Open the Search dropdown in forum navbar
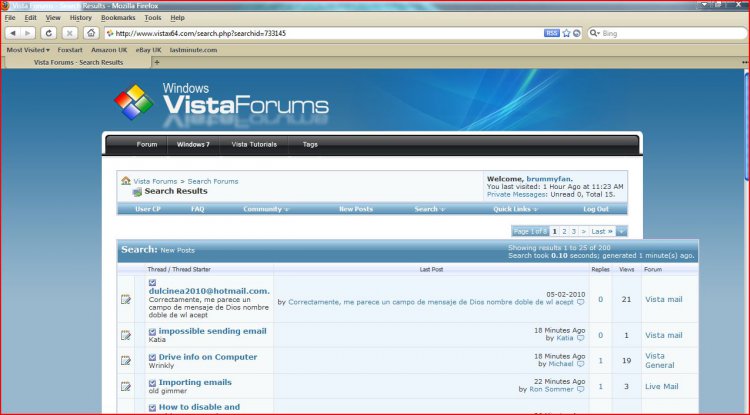This screenshot has height=415, width=750. (x=430, y=209)
